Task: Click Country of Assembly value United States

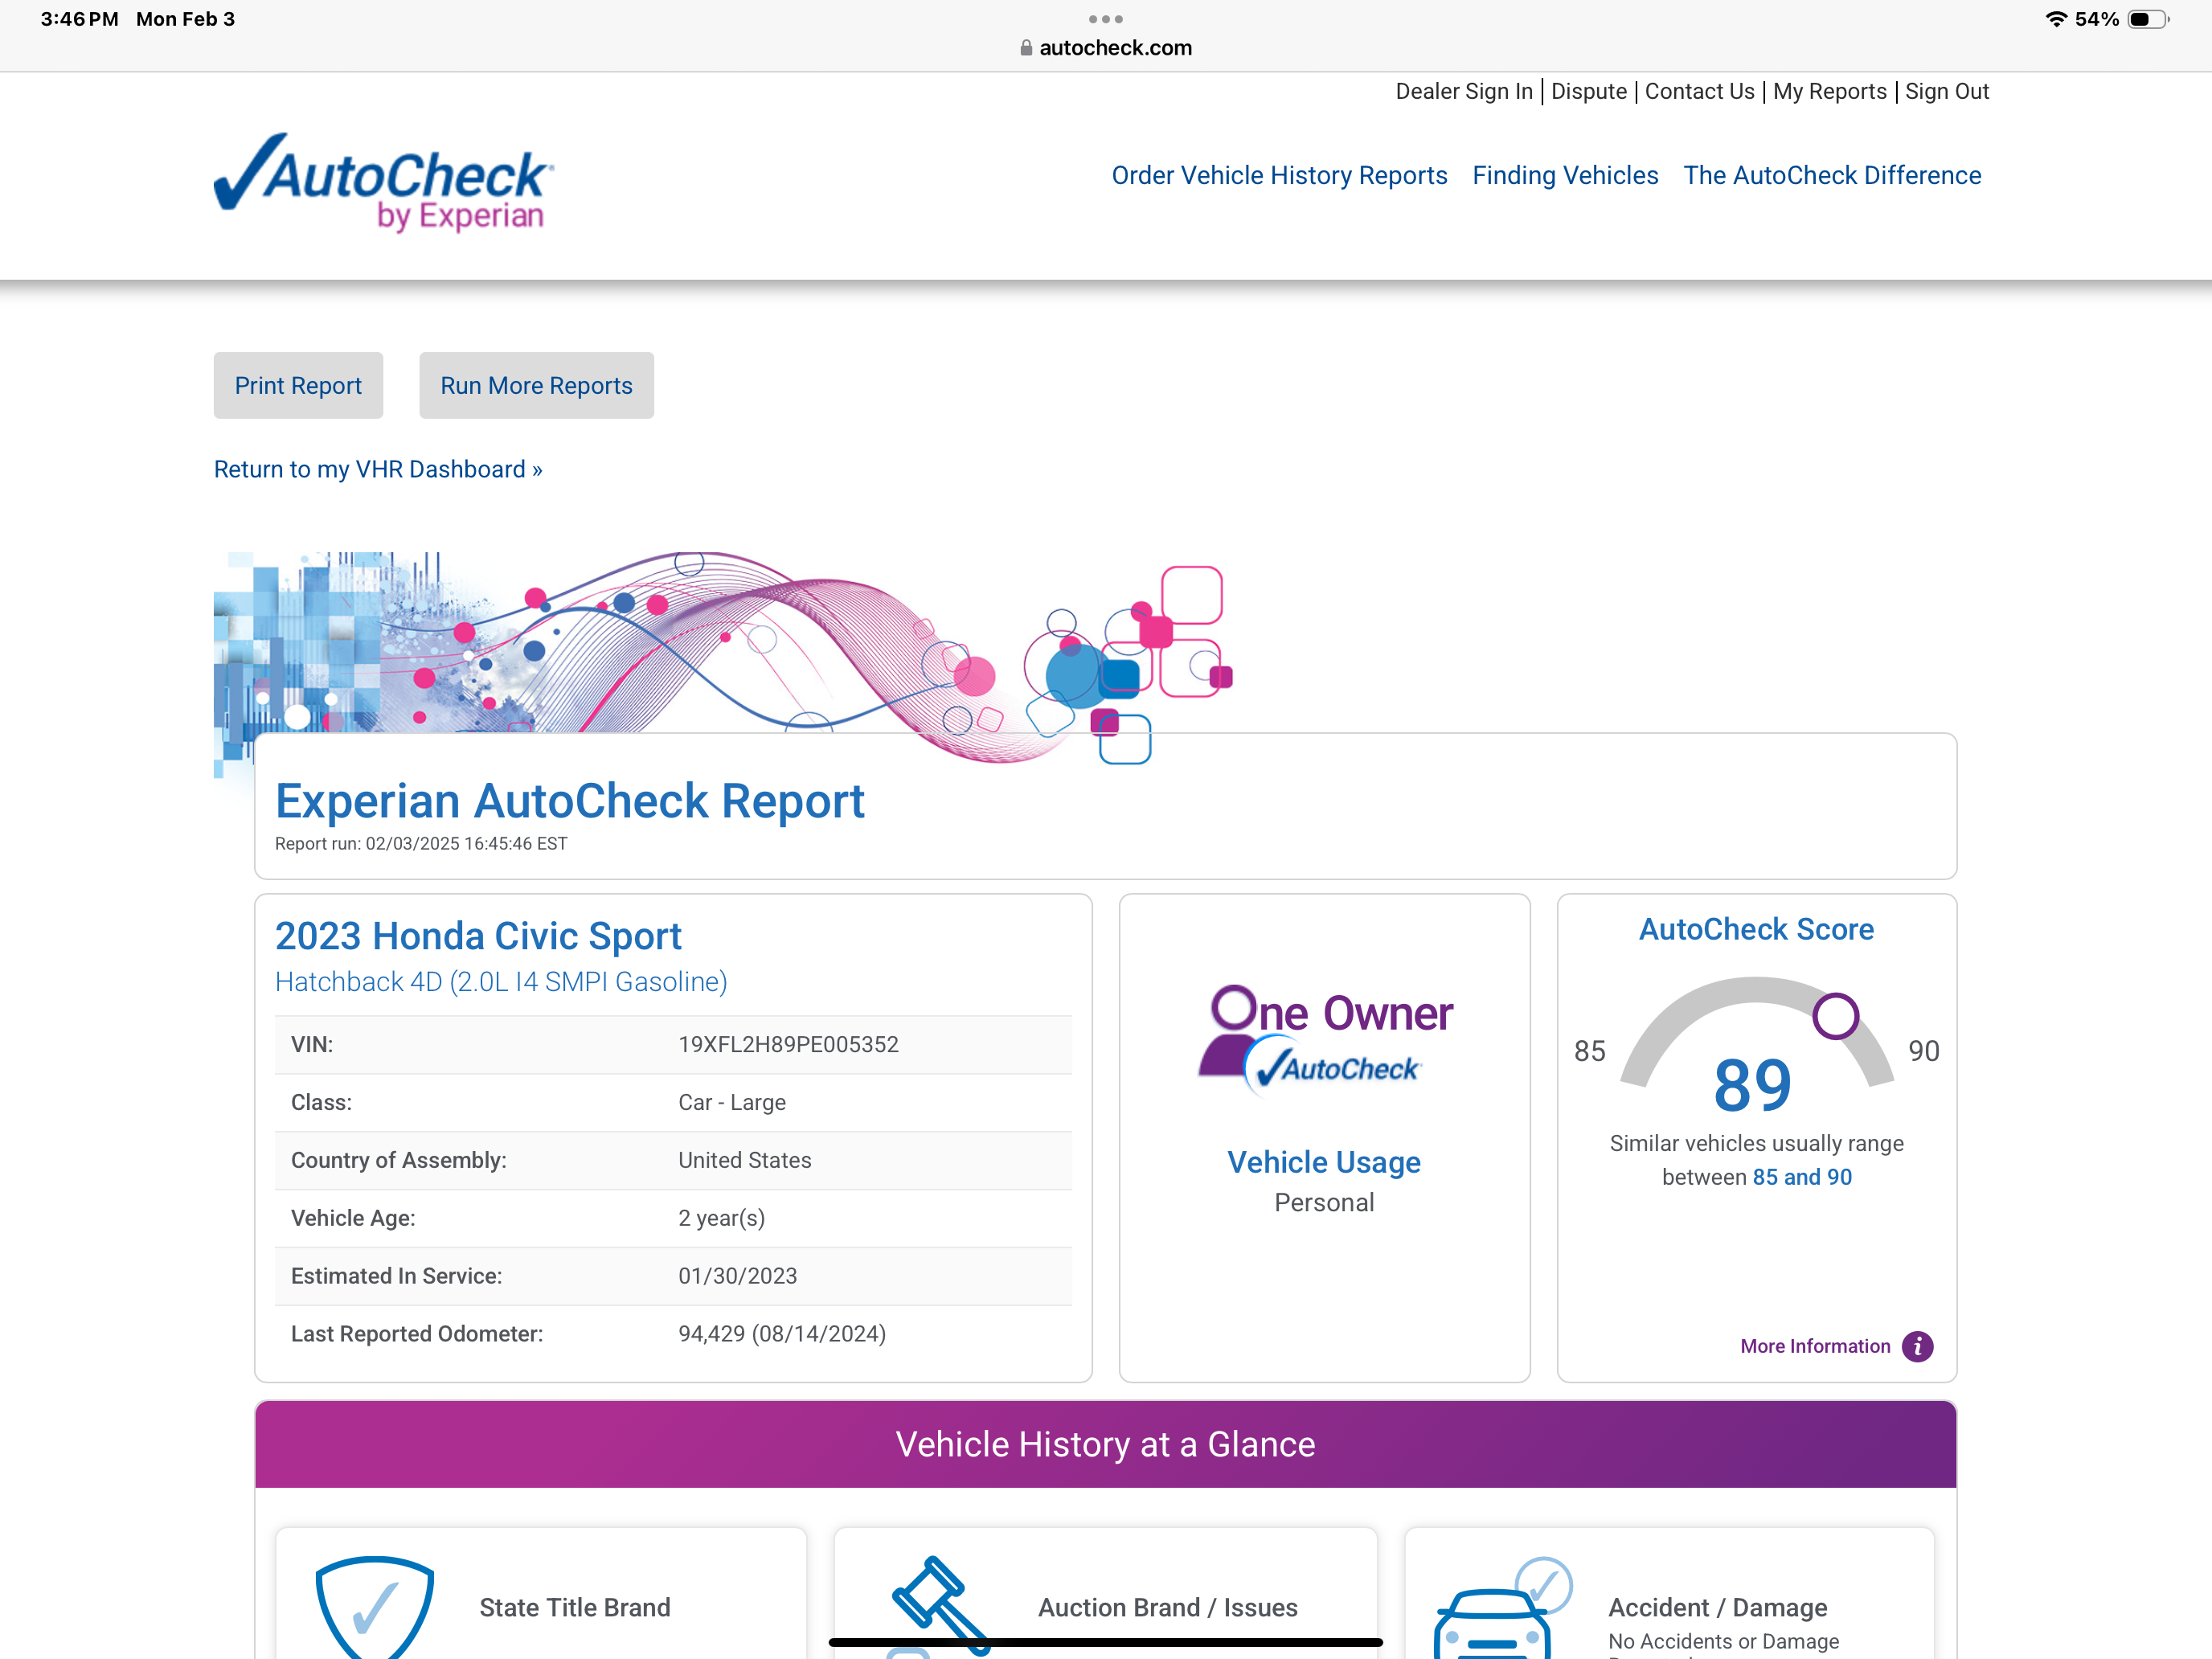Action: pos(745,1160)
